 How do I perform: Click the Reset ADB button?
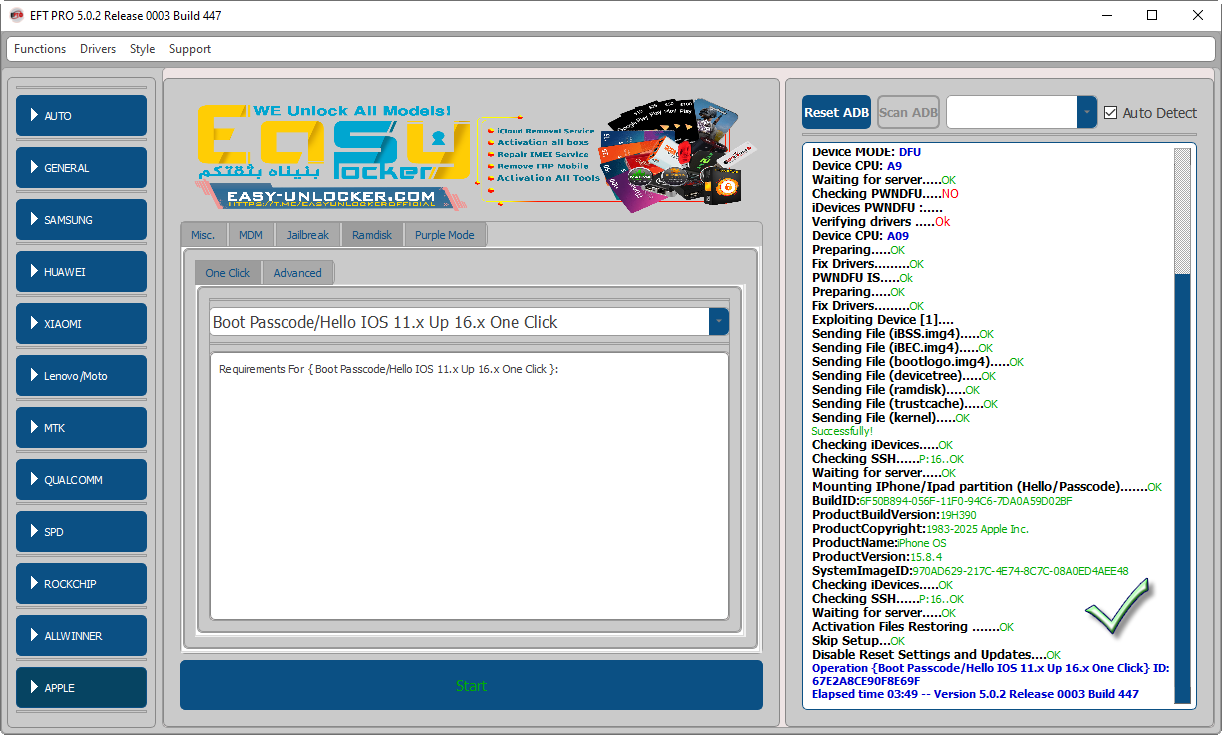point(836,112)
